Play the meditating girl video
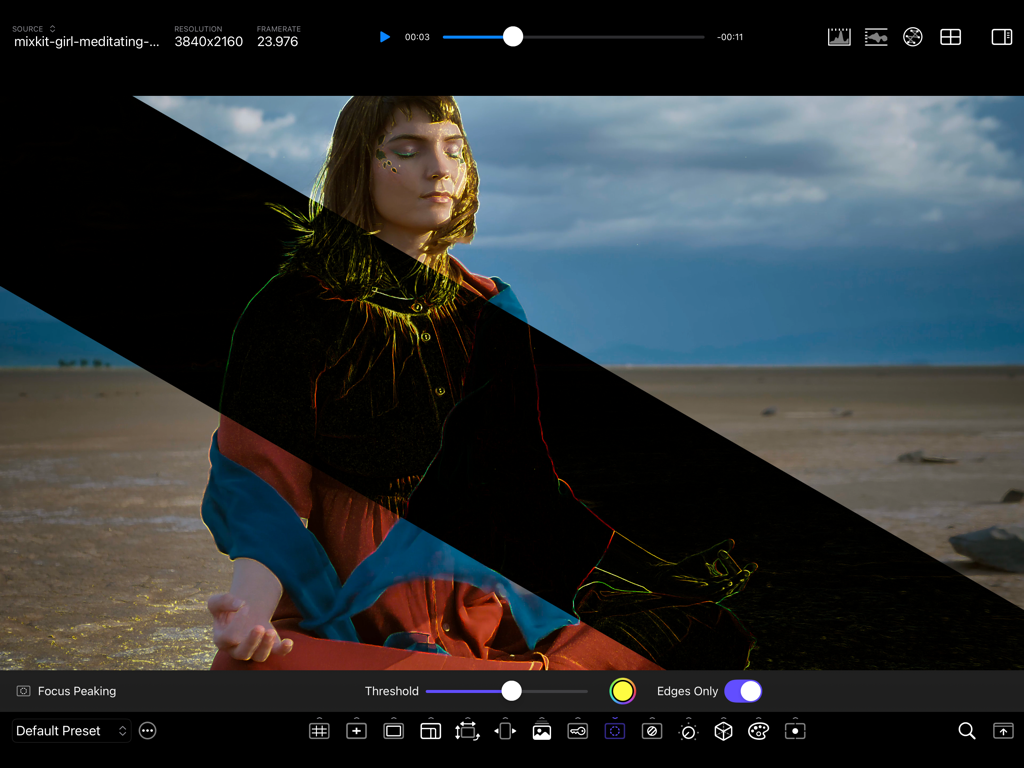The width and height of the screenshot is (1024, 768). coord(385,36)
